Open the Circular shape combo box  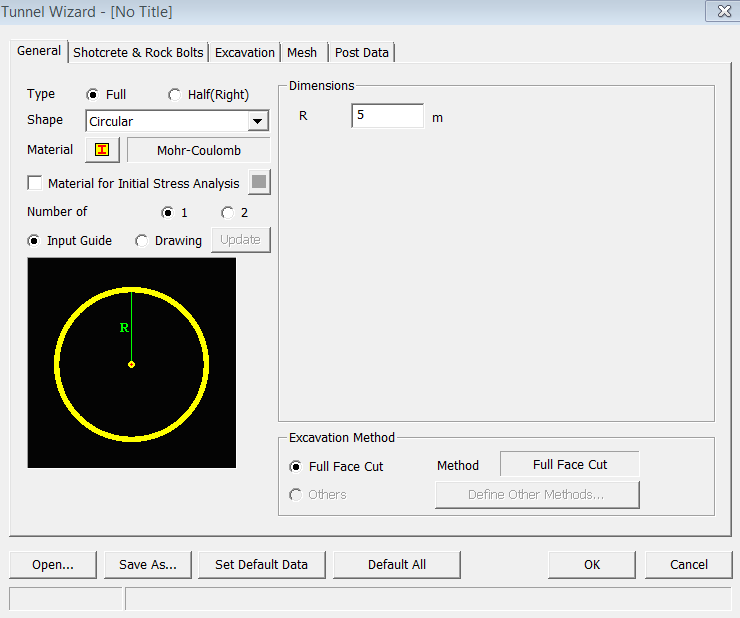click(x=166, y=122)
